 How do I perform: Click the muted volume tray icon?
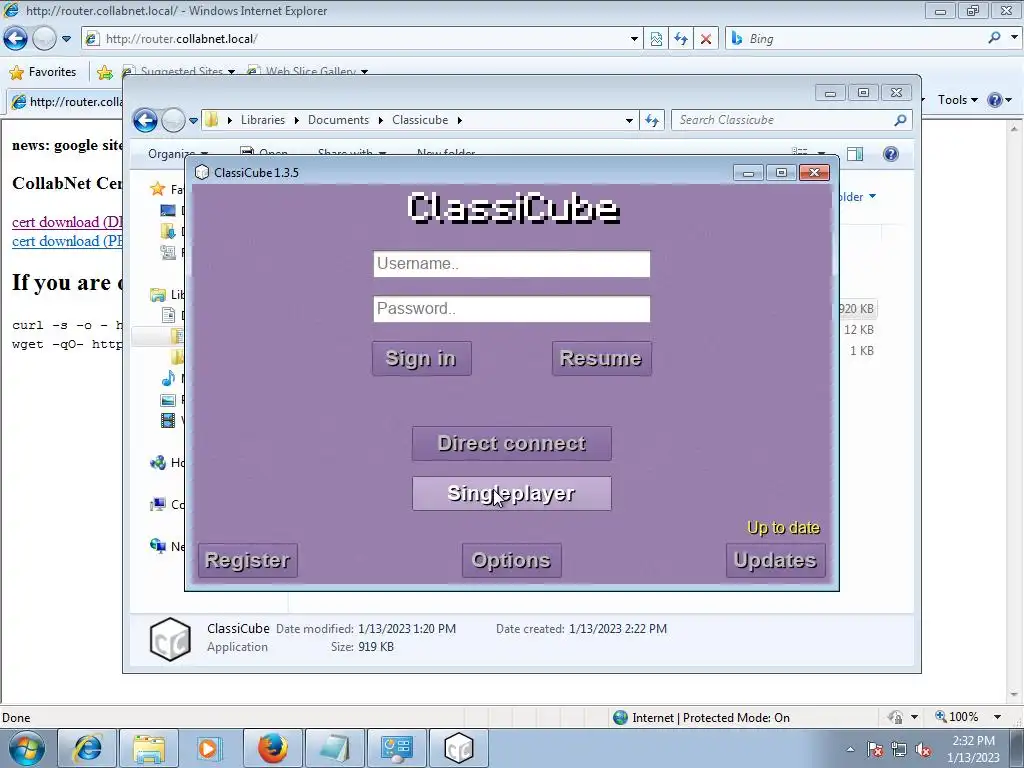click(923, 749)
